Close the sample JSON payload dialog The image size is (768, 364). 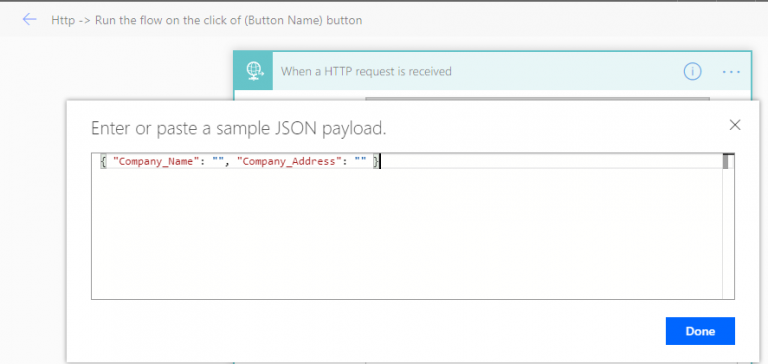pyautogui.click(x=734, y=125)
